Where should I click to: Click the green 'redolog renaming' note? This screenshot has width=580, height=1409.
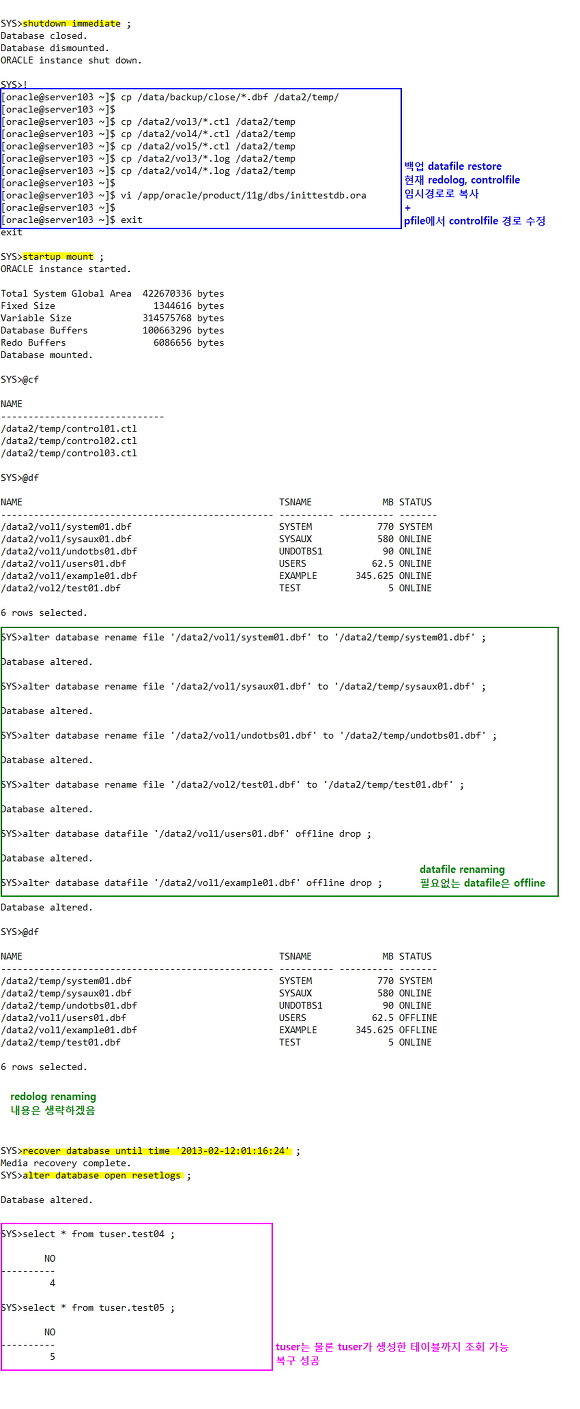click(53, 1097)
